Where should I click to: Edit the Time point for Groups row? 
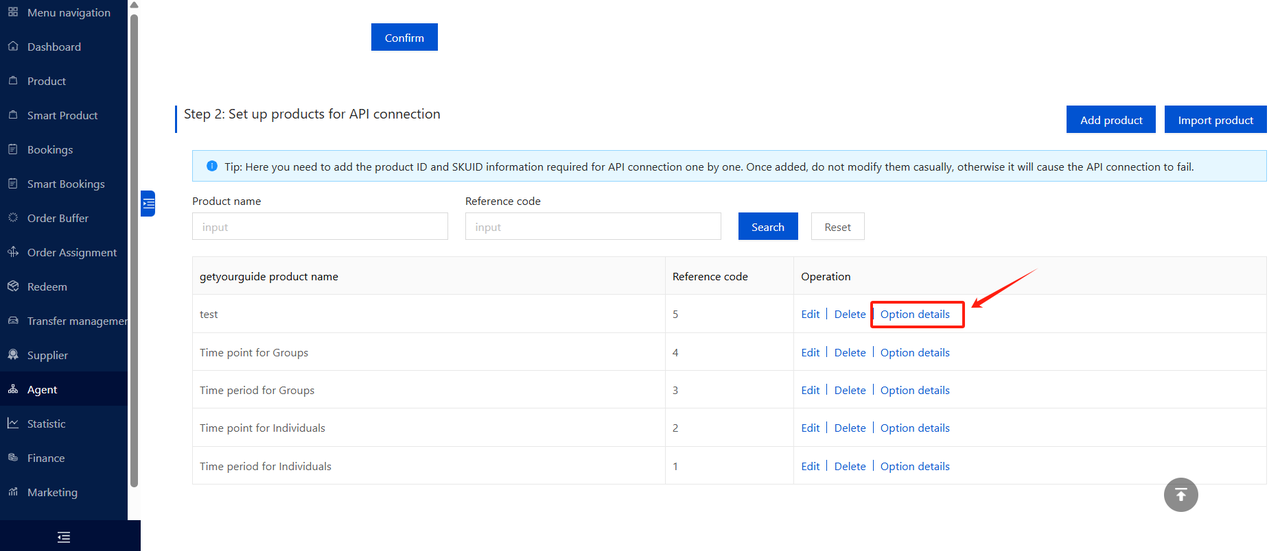pyautogui.click(x=810, y=352)
